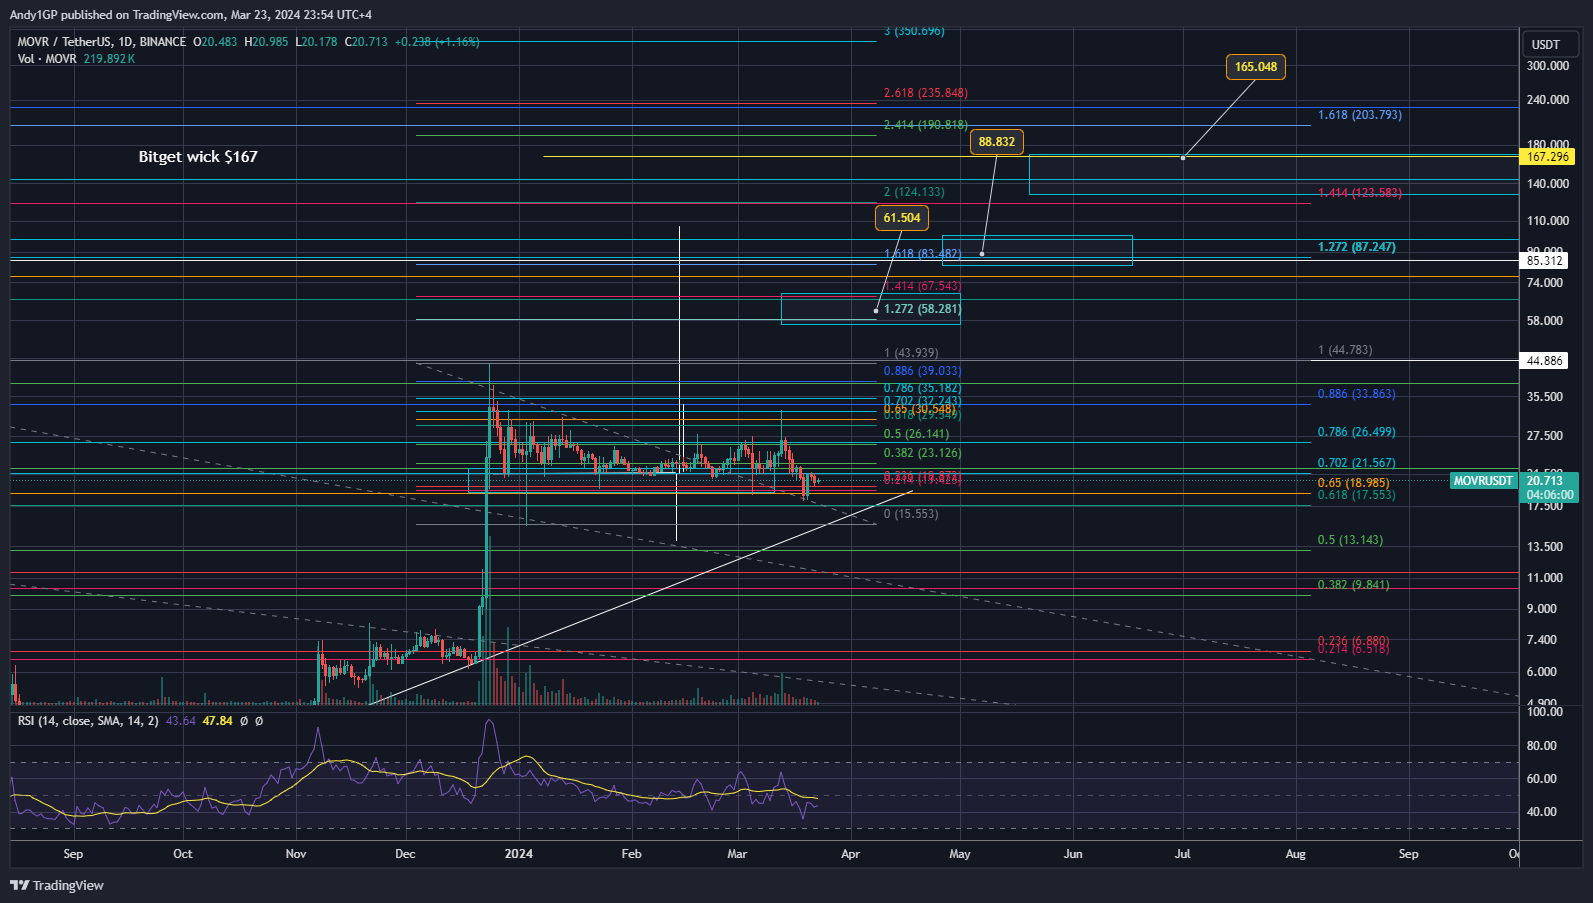Image resolution: width=1593 pixels, height=903 pixels.
Task: Click the 'Bitget wick $167' text annotation
Action: coord(198,157)
